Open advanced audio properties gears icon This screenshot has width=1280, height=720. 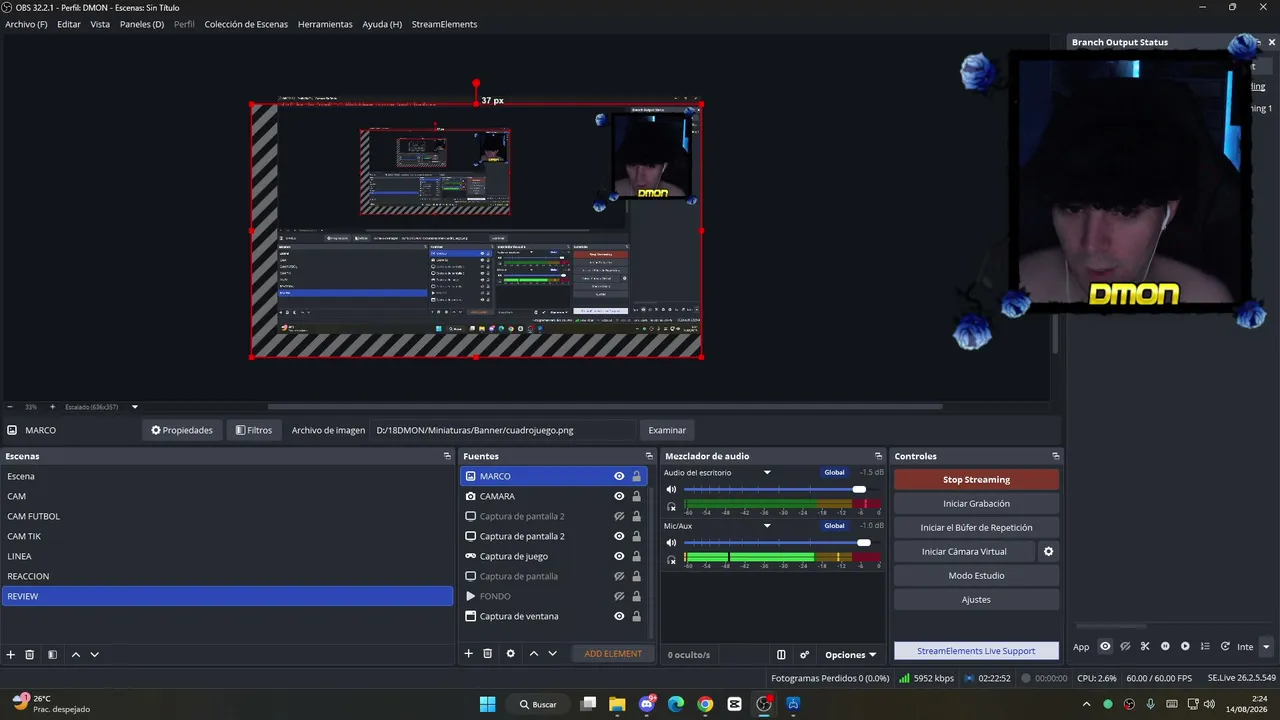click(x=804, y=655)
